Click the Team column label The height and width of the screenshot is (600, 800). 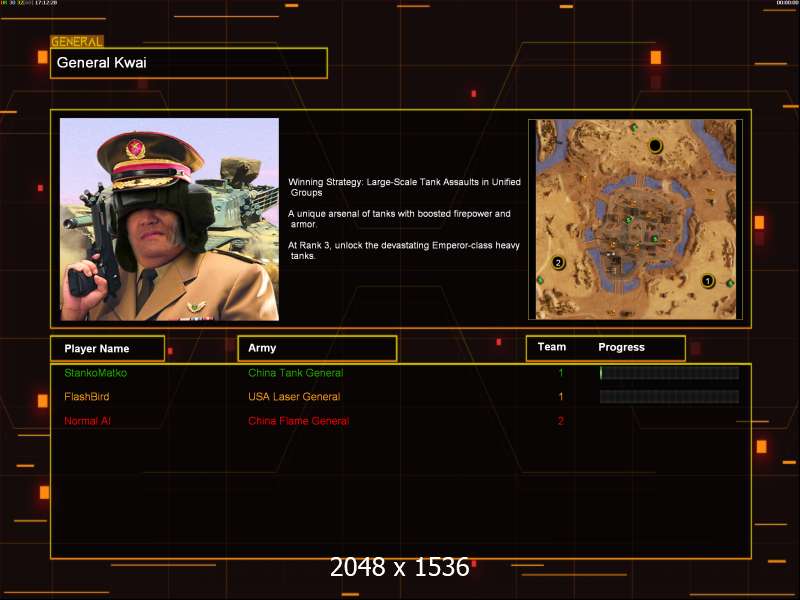(x=552, y=347)
